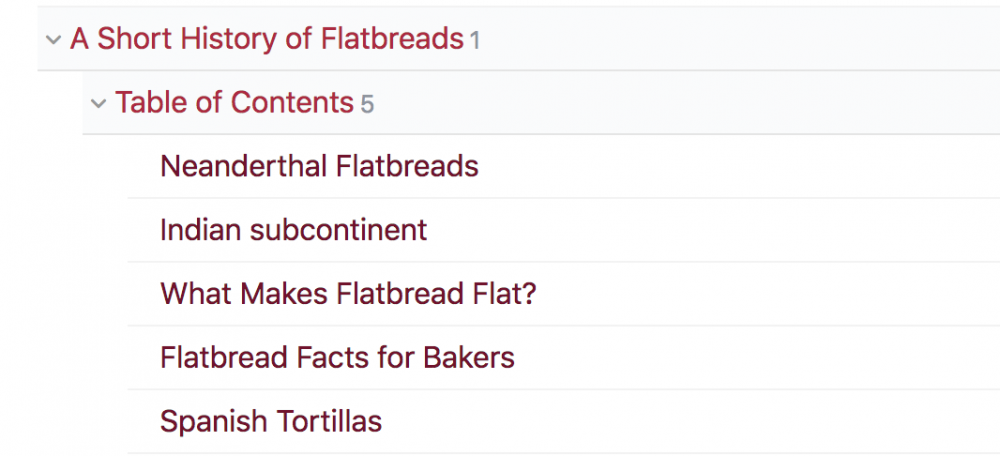The width and height of the screenshot is (1000, 456).
Task: Collapse the Table of Contents section
Action: [98, 103]
